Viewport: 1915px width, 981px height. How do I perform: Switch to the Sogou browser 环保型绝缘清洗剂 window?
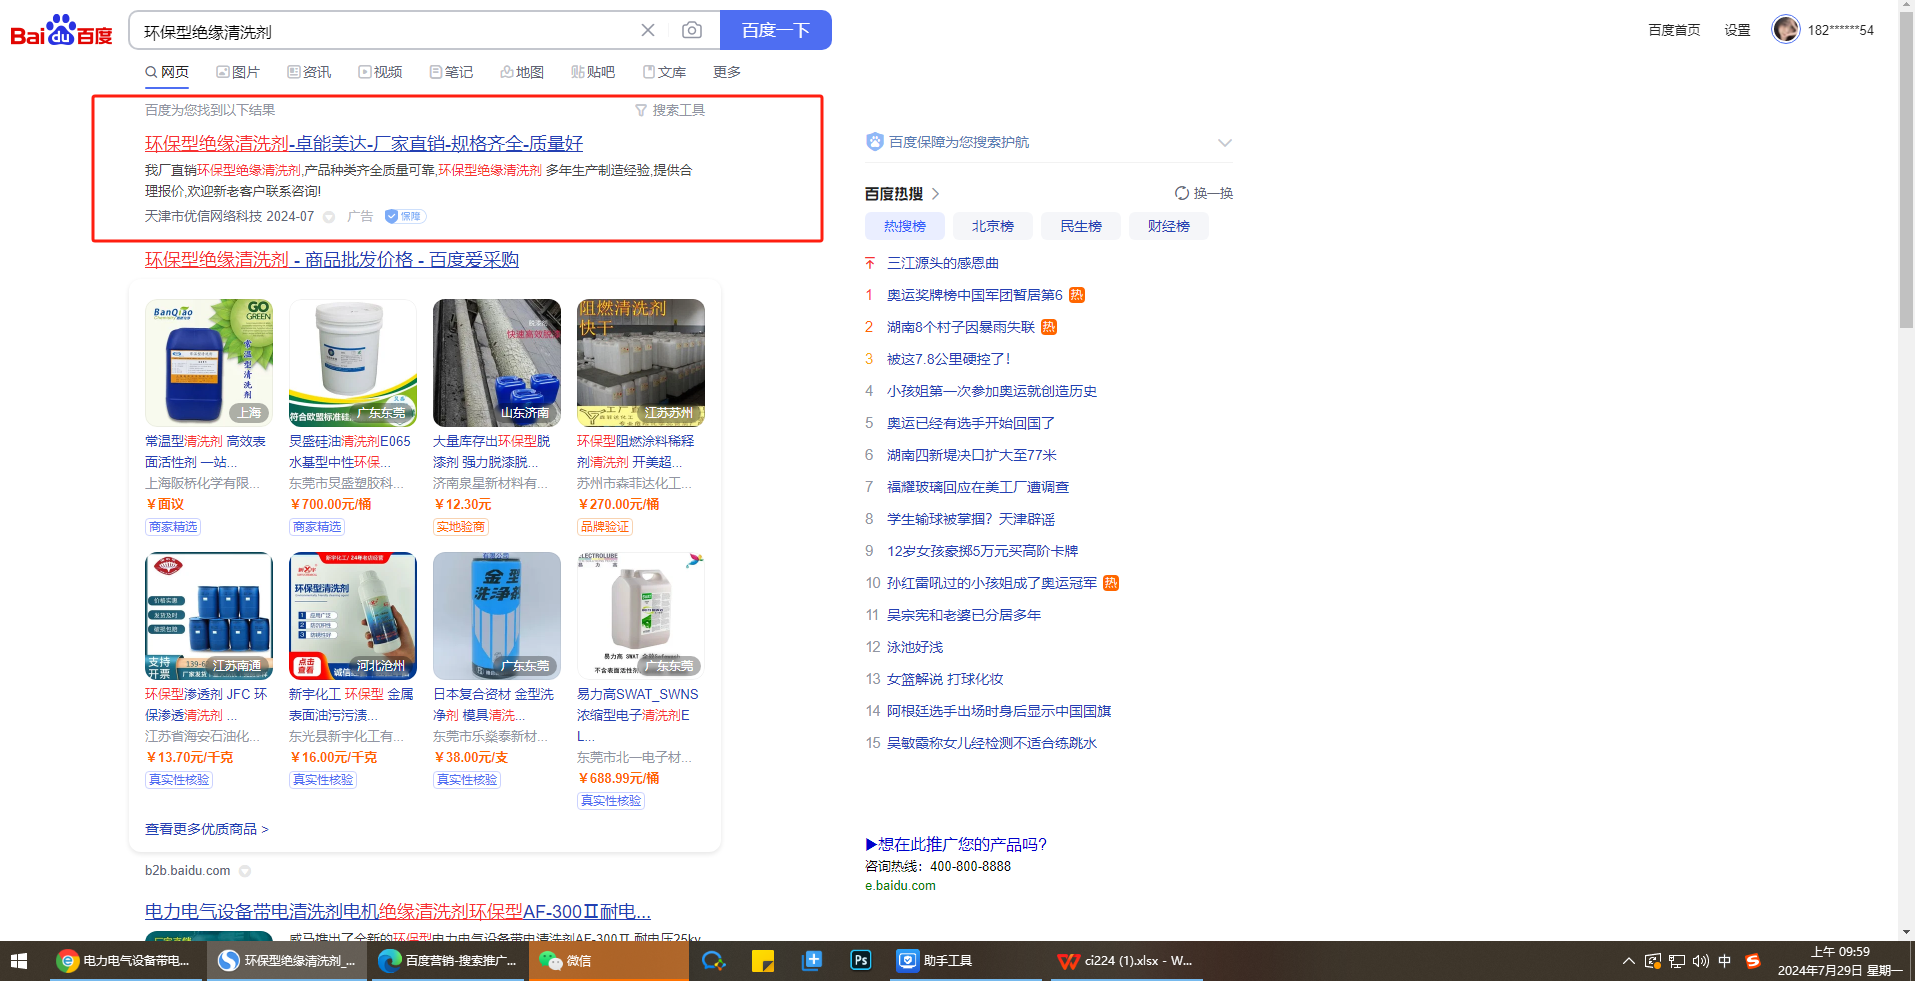(x=287, y=961)
